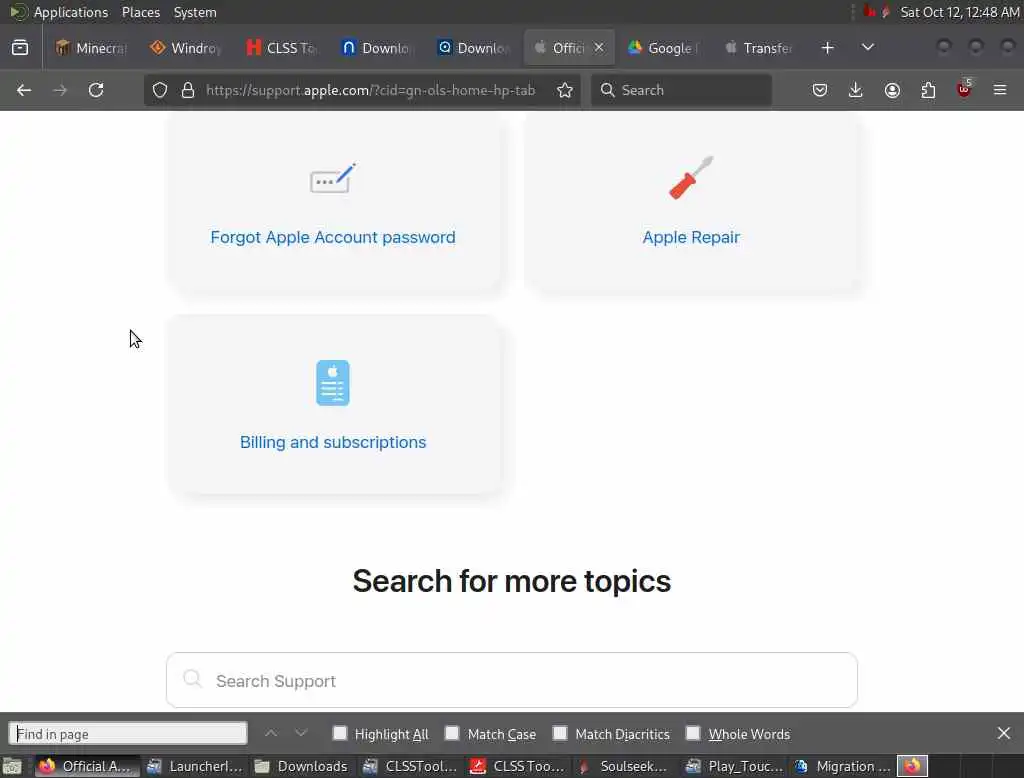Image resolution: width=1024 pixels, height=778 pixels.
Task: Close the find bar
Action: click(x=1004, y=734)
